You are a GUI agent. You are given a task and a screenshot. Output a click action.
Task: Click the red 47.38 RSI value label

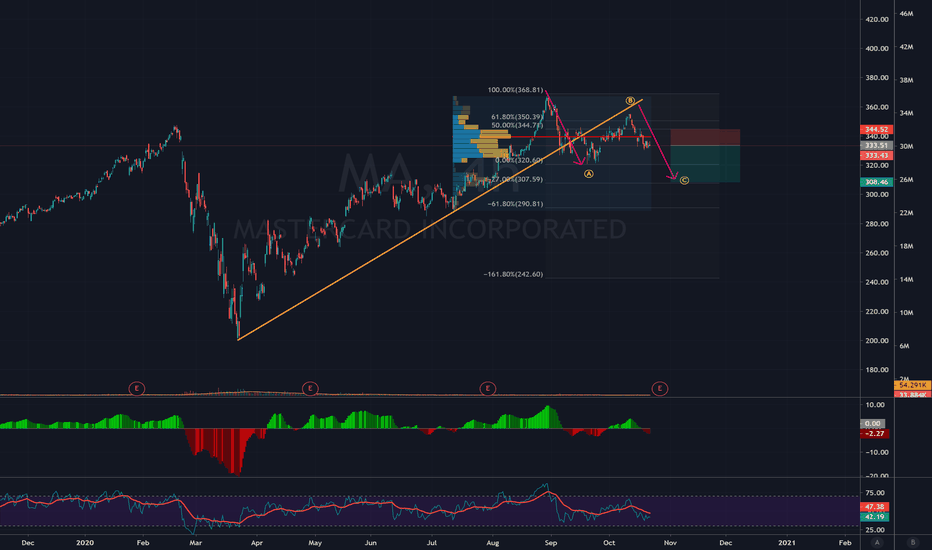(x=875, y=507)
